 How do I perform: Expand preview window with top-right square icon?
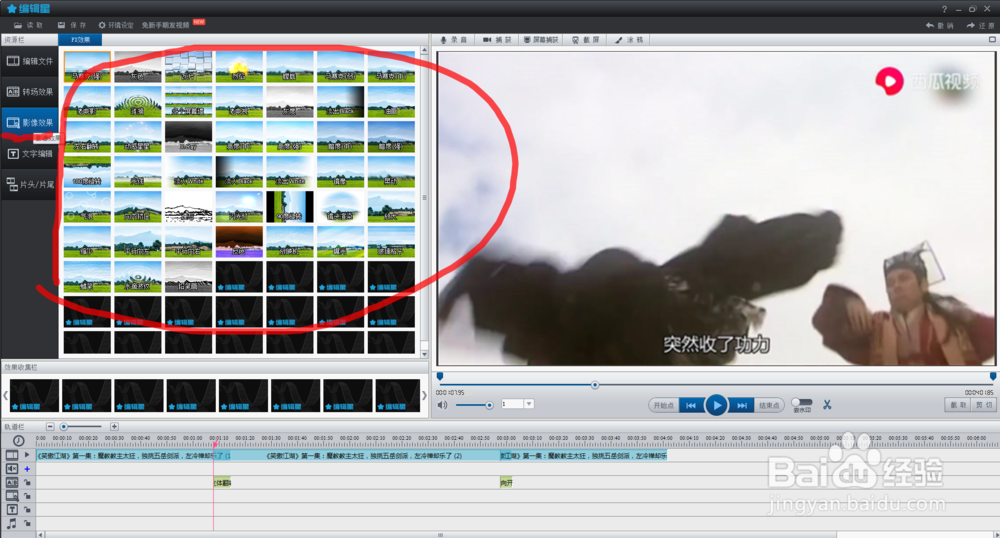[992, 40]
